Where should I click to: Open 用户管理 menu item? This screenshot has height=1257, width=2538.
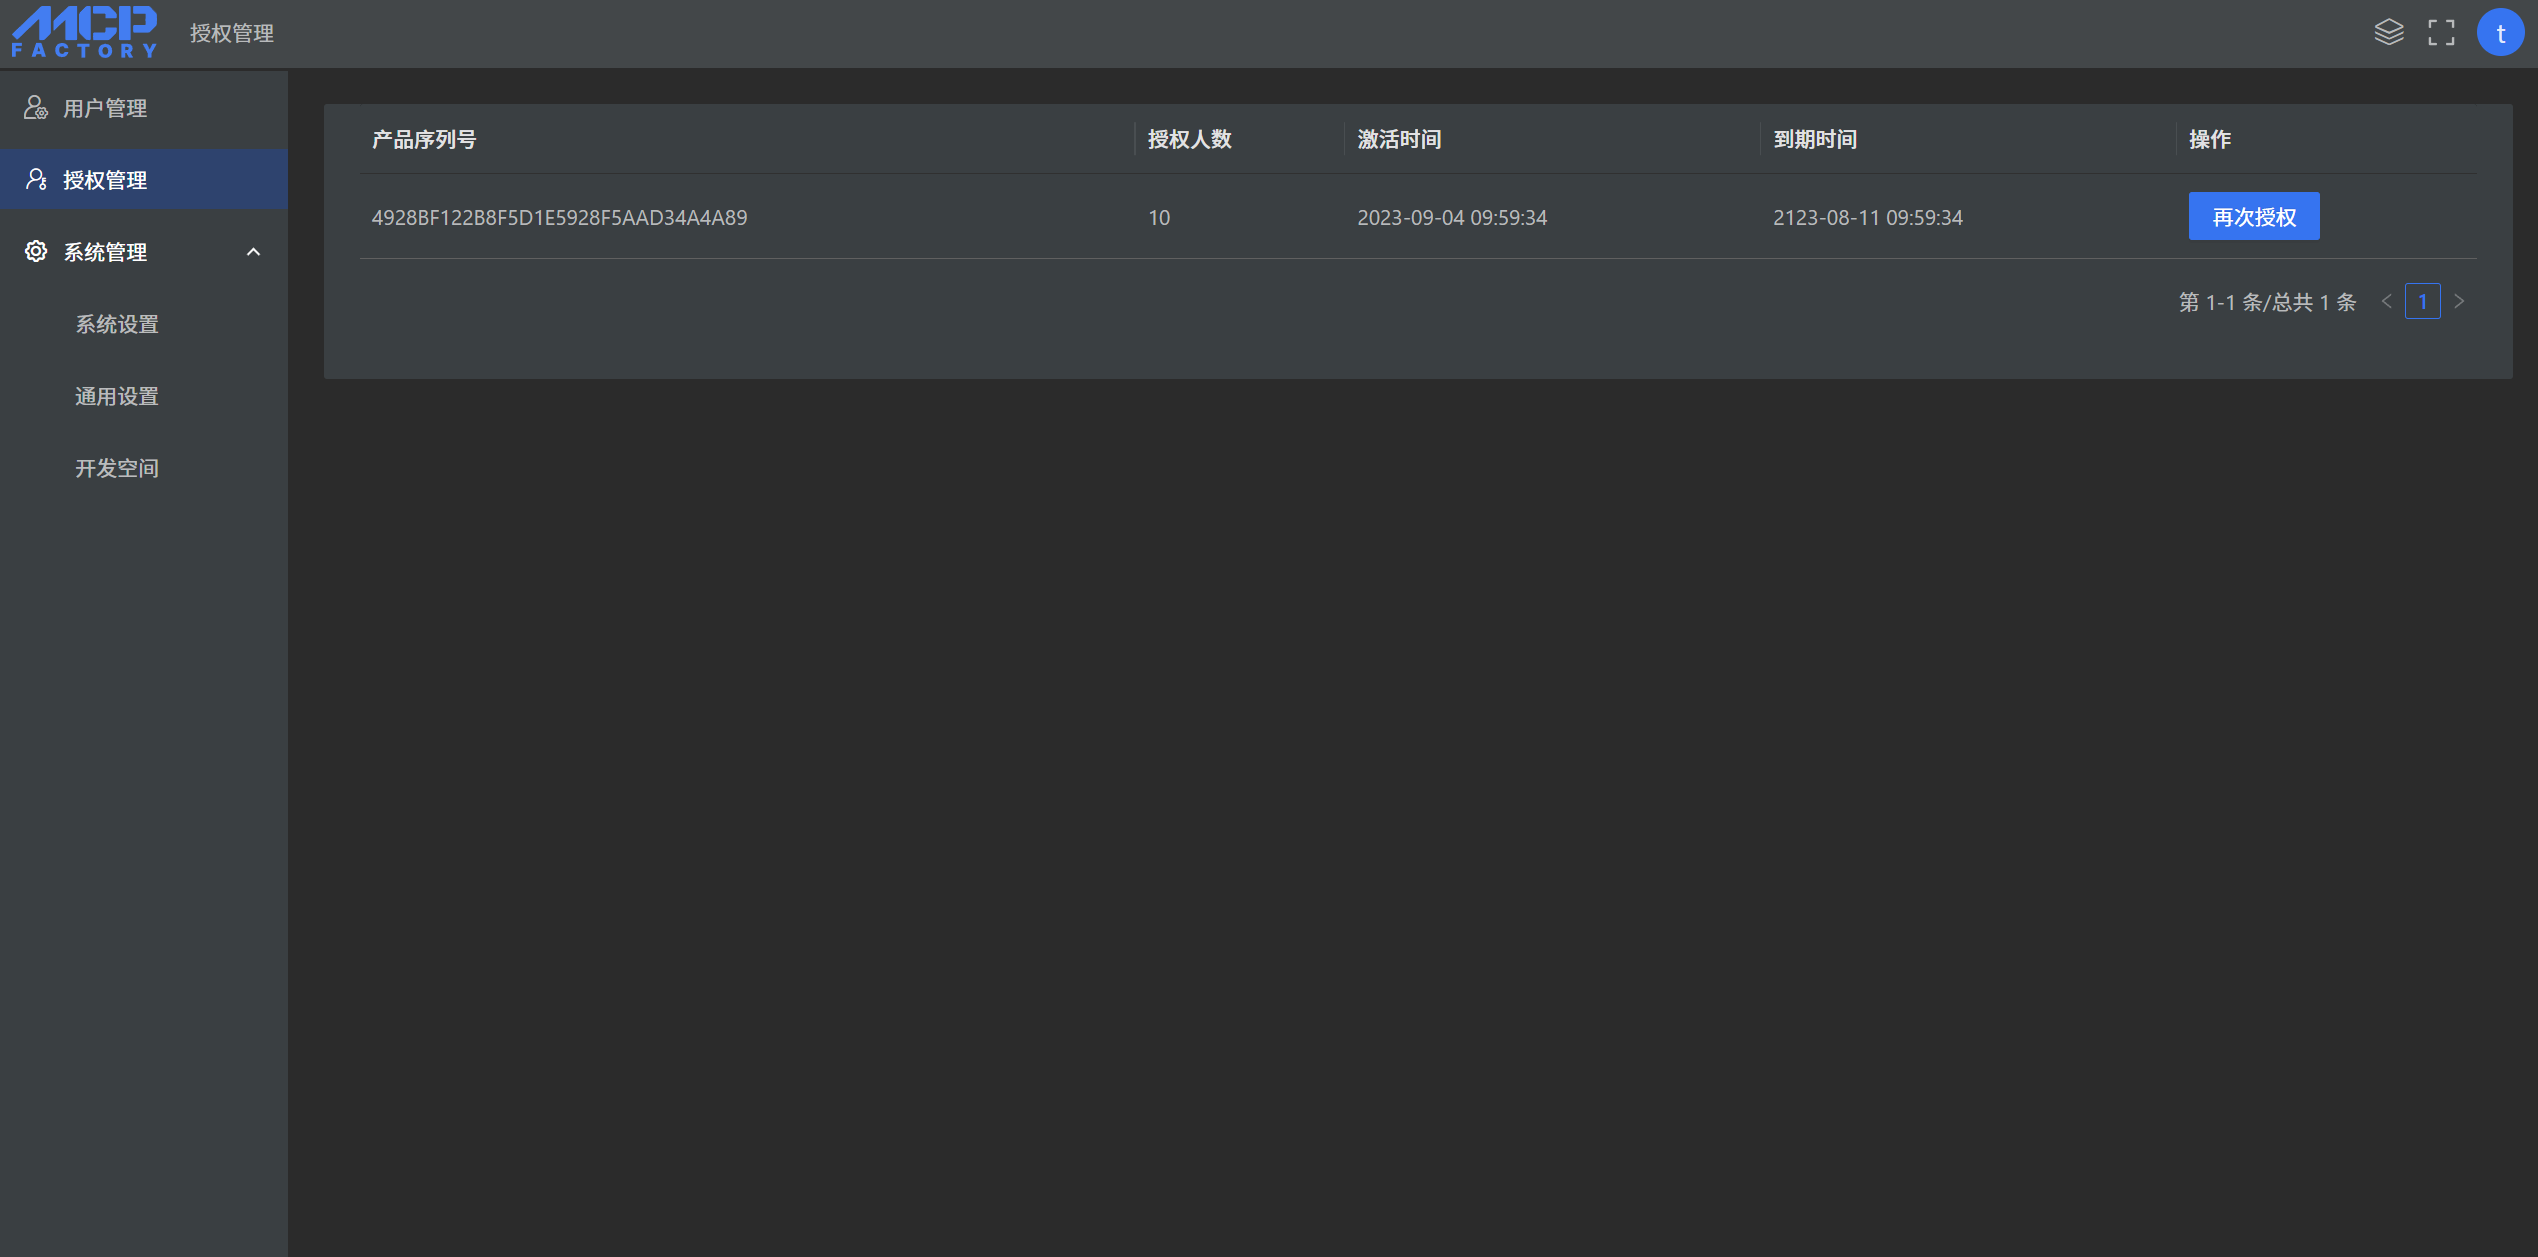click(105, 108)
